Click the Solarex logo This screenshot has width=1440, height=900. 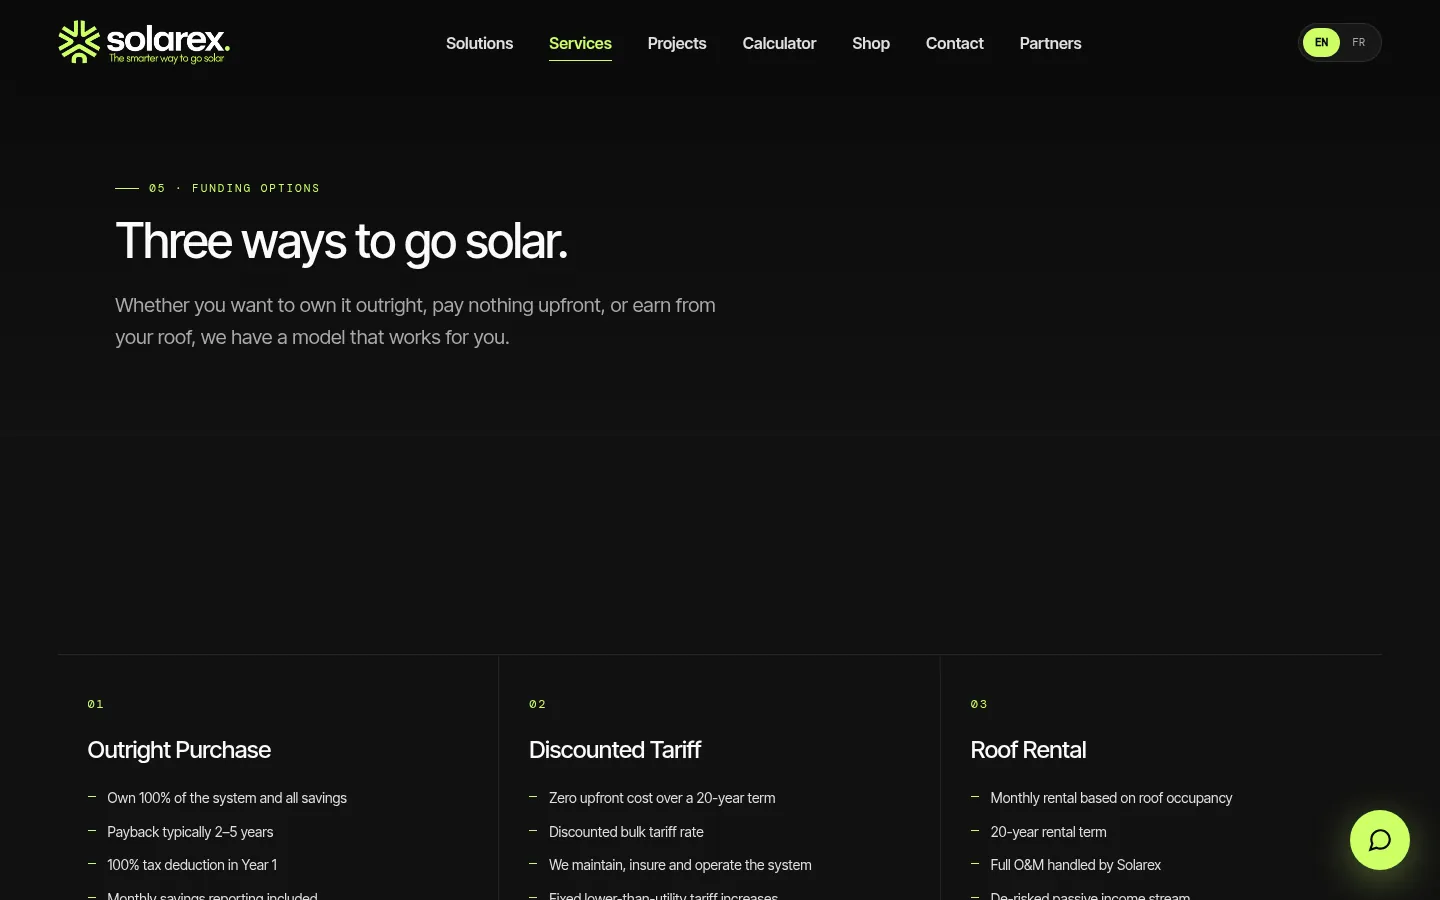(x=144, y=43)
